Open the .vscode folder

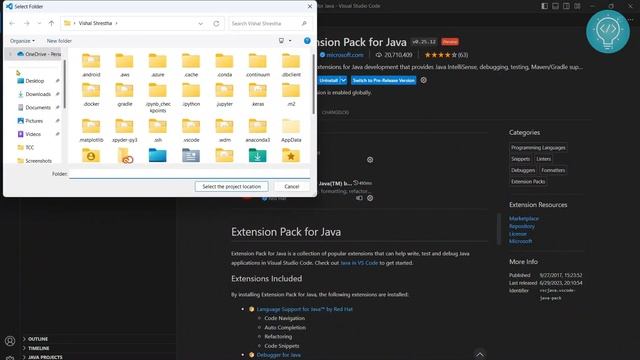[191, 131]
